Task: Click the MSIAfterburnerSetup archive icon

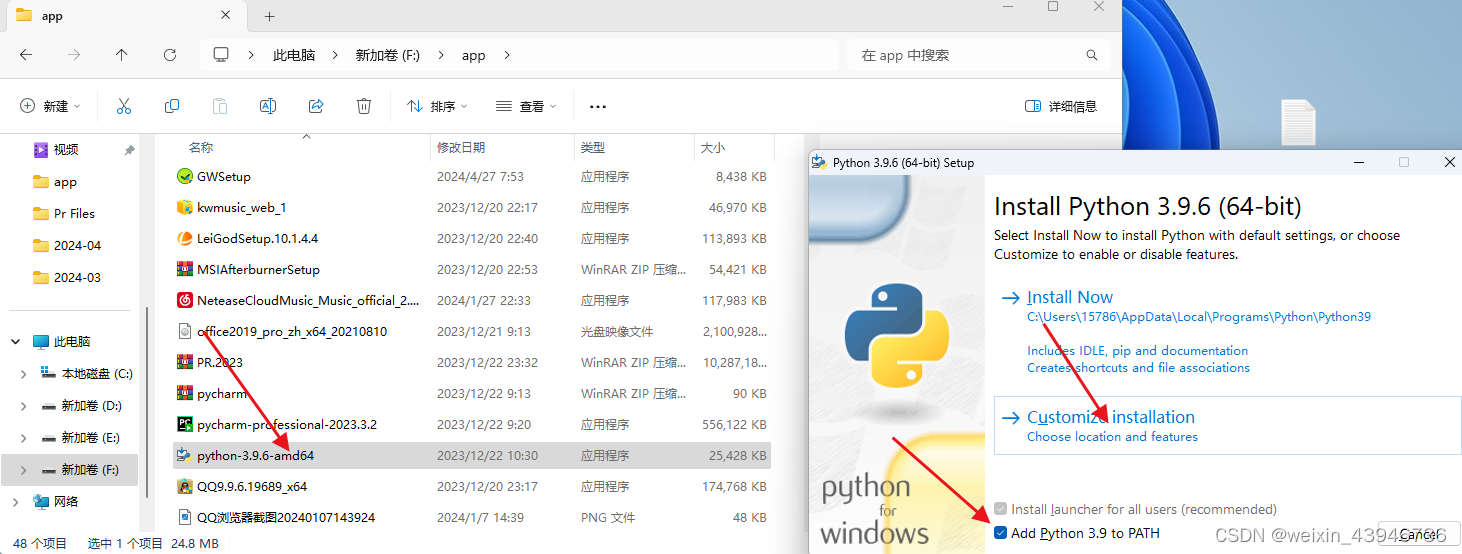Action: point(184,269)
